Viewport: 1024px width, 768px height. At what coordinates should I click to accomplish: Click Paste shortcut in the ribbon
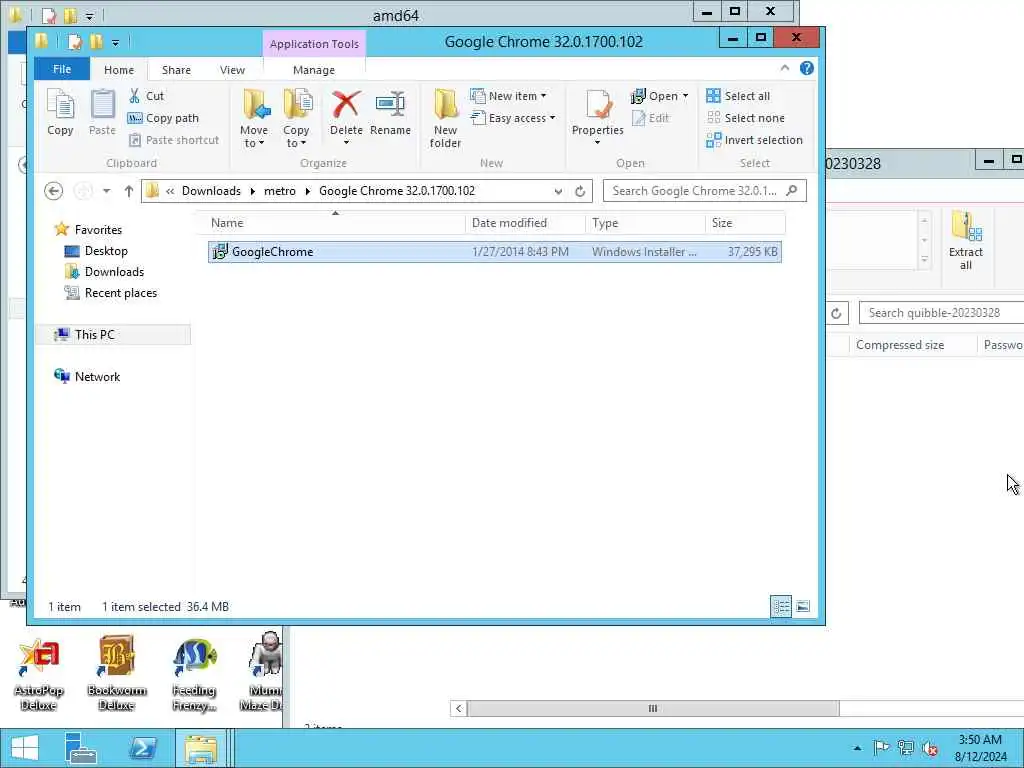point(174,140)
